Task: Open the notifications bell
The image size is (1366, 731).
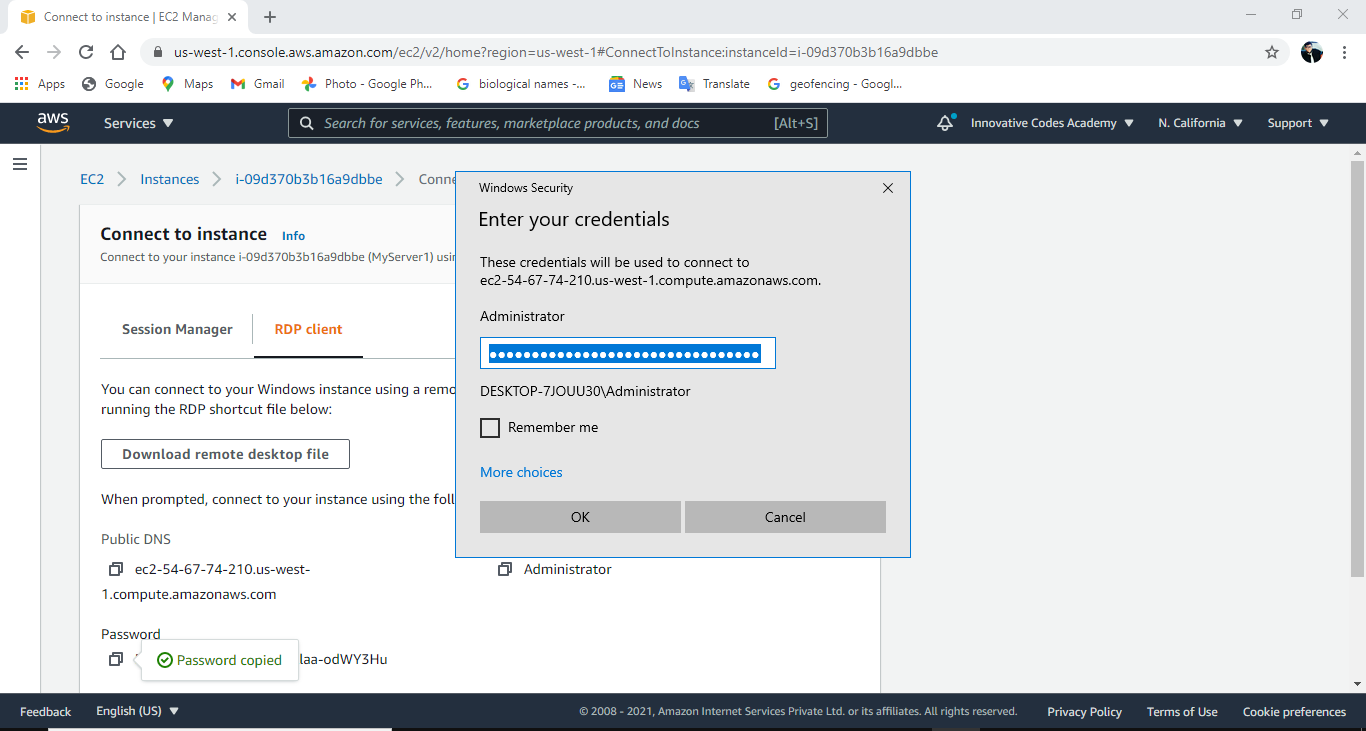Action: click(x=944, y=122)
